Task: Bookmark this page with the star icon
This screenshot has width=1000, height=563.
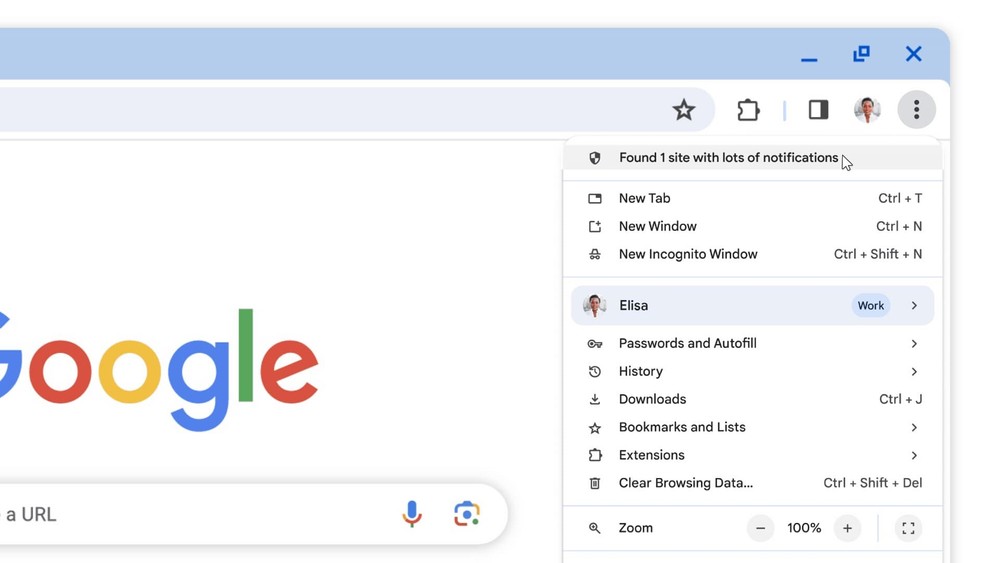Action: click(x=684, y=110)
